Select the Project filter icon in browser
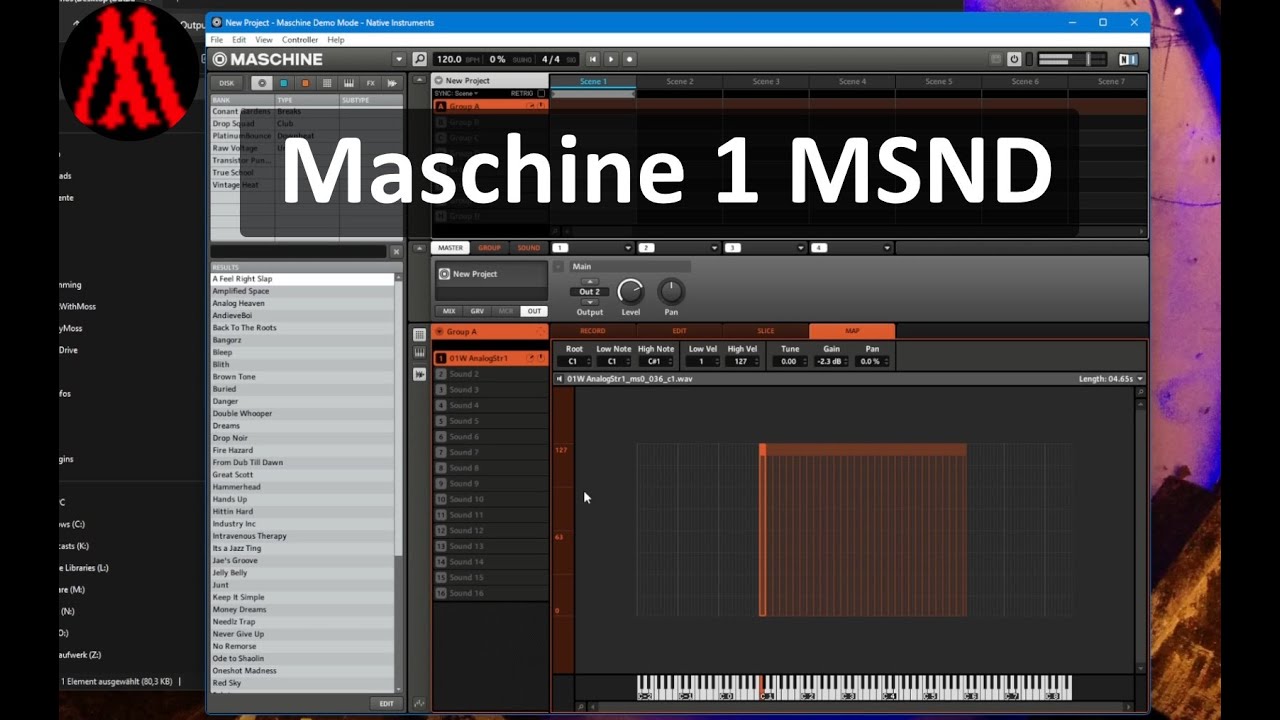The image size is (1280, 720). (262, 83)
